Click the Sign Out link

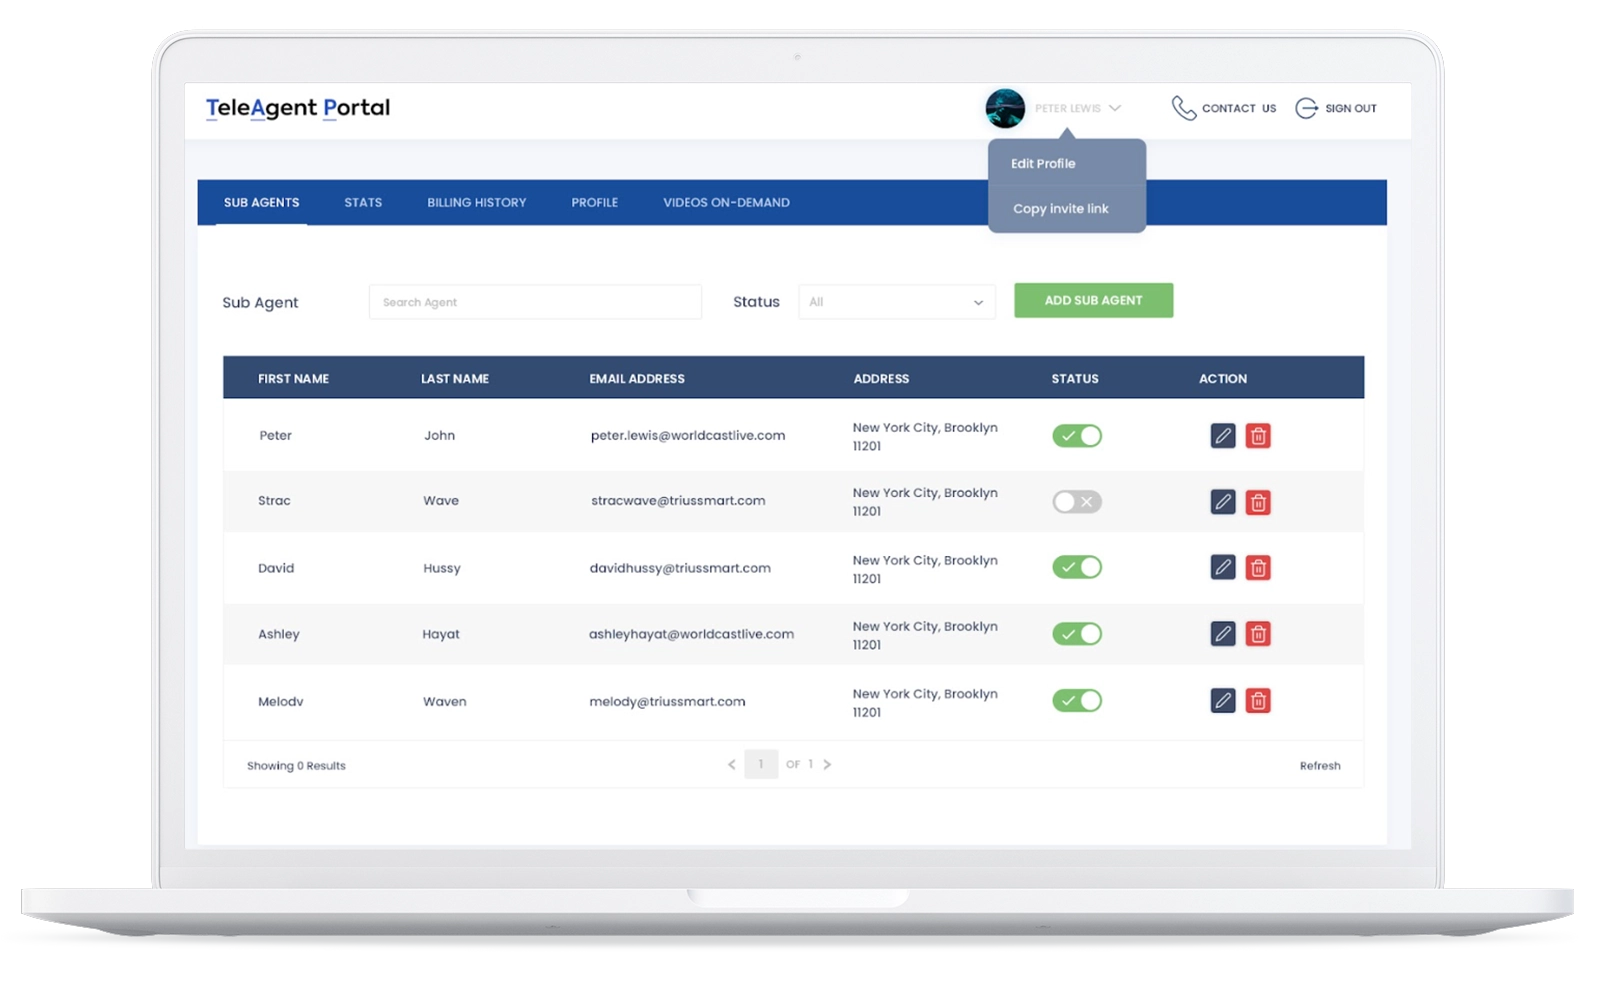pyautogui.click(x=1351, y=108)
